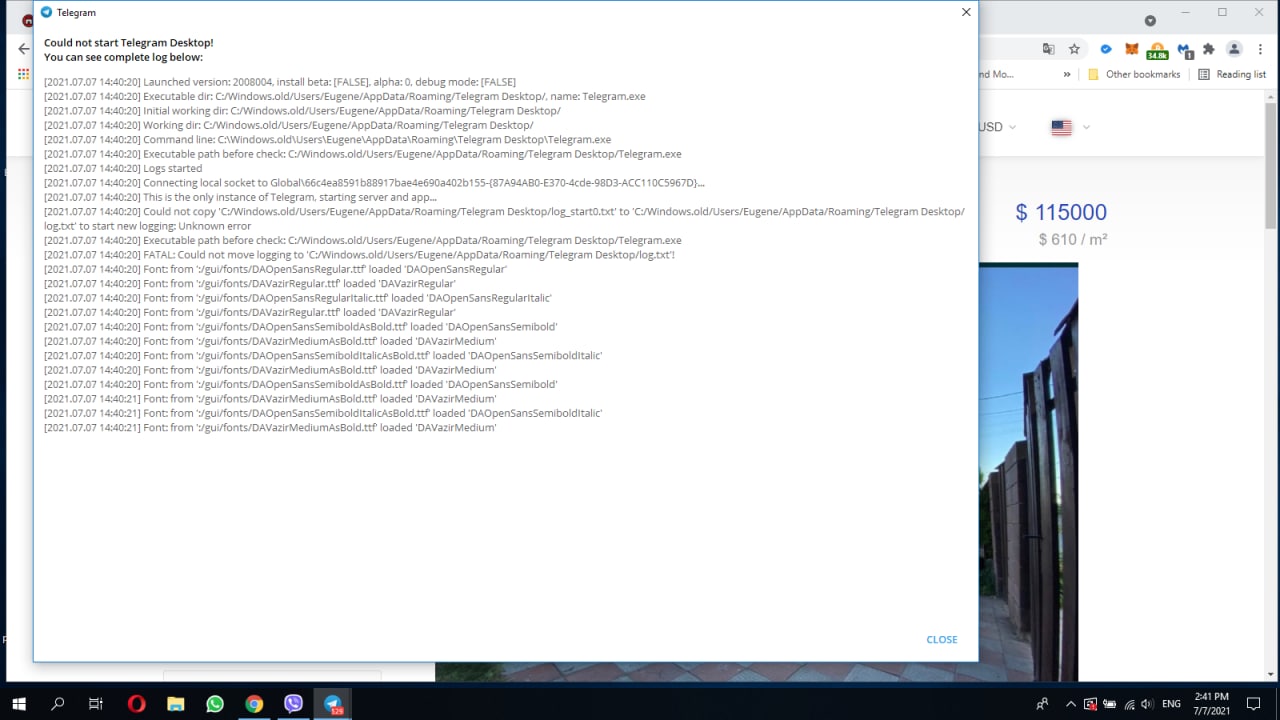Click the property photo in Chrome page
Image resolution: width=1280 pixels, height=720 pixels.
pos(1028,472)
